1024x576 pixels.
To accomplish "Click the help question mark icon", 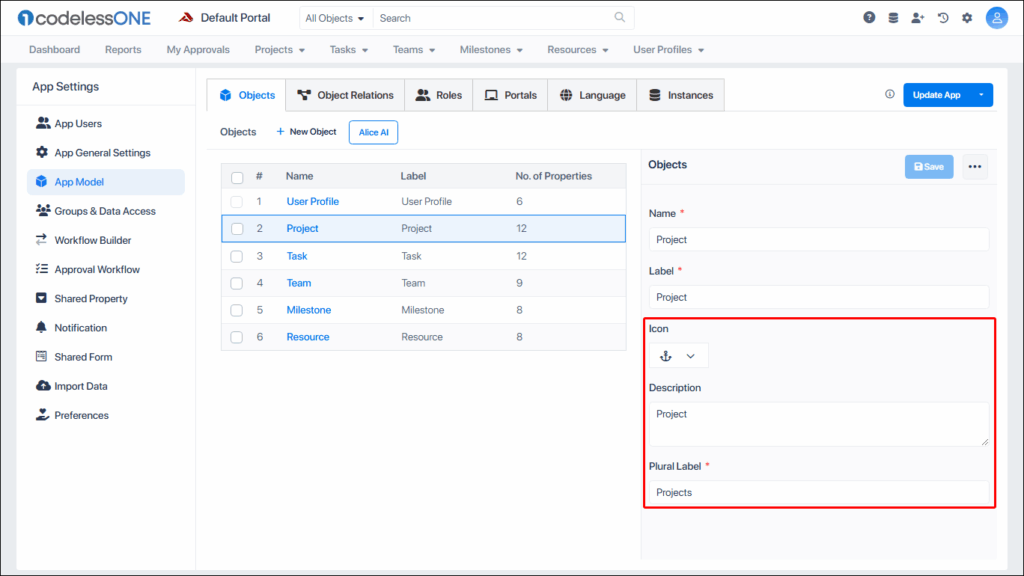I will coord(869,18).
